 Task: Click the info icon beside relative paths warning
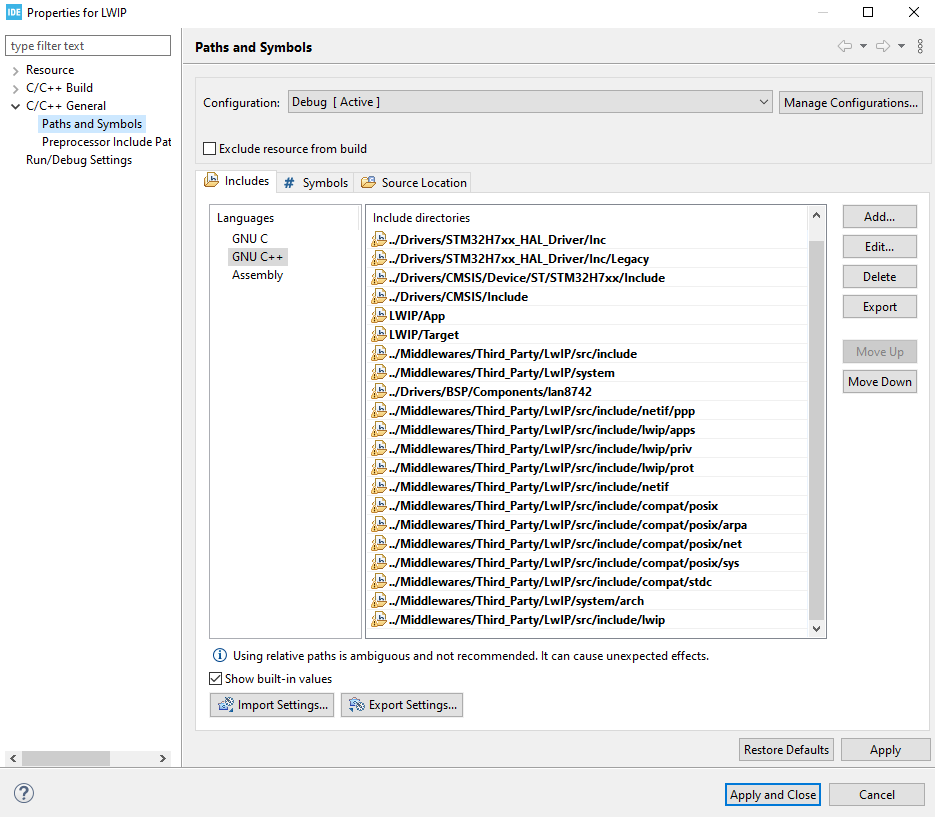pyautogui.click(x=219, y=655)
